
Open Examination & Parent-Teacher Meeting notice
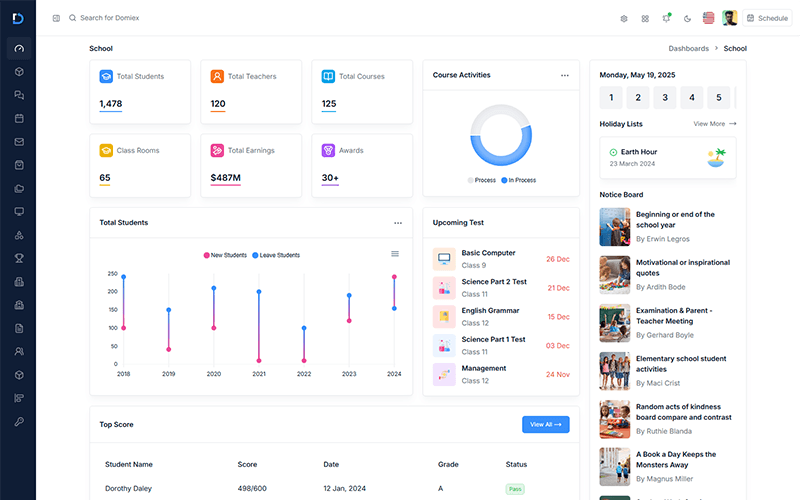coord(668,323)
